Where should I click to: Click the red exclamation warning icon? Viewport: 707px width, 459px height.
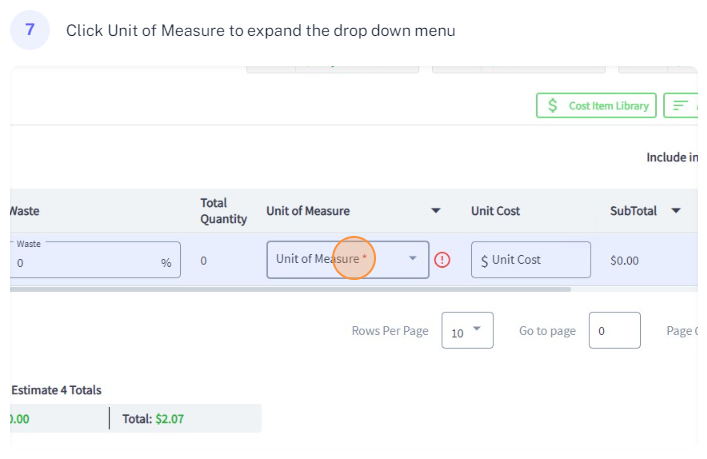(442, 260)
